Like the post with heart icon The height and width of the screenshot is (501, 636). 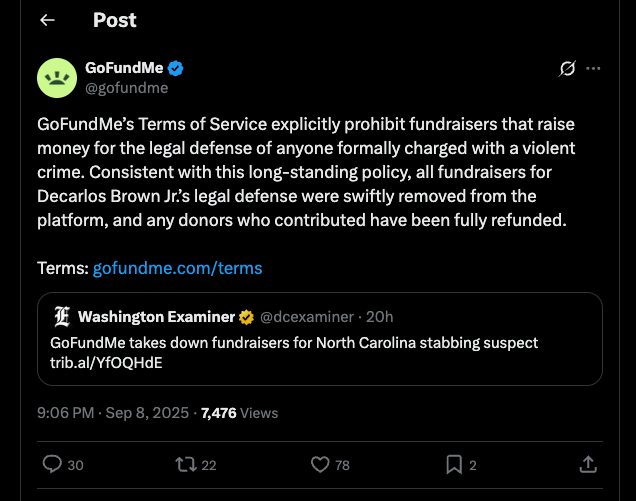click(x=320, y=464)
